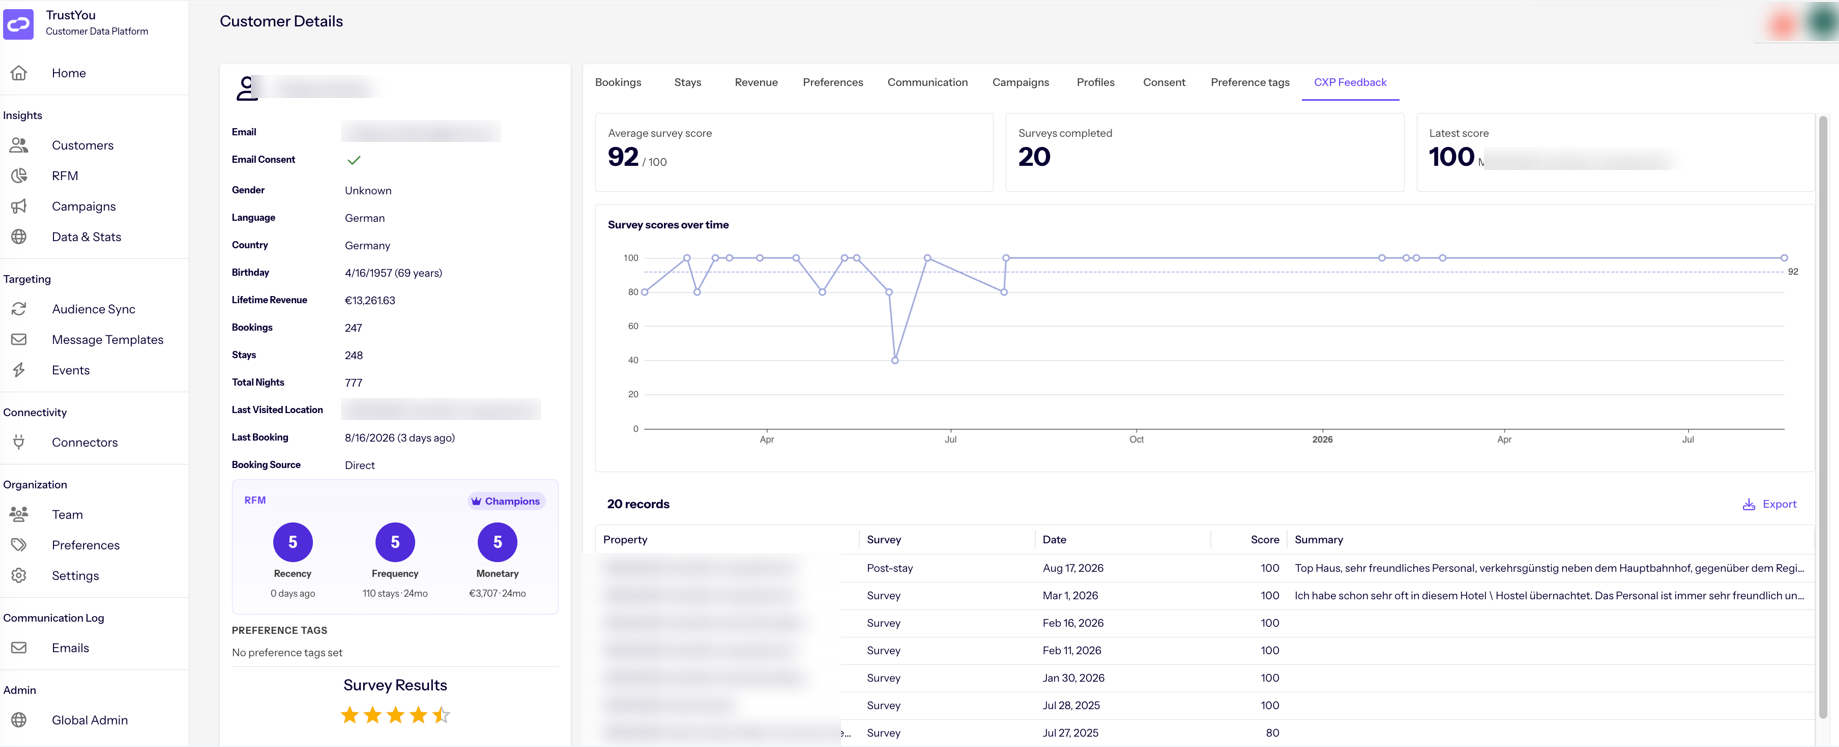Click the TrustYou logo icon
Viewport: 1839px width, 747px height.
point(19,23)
